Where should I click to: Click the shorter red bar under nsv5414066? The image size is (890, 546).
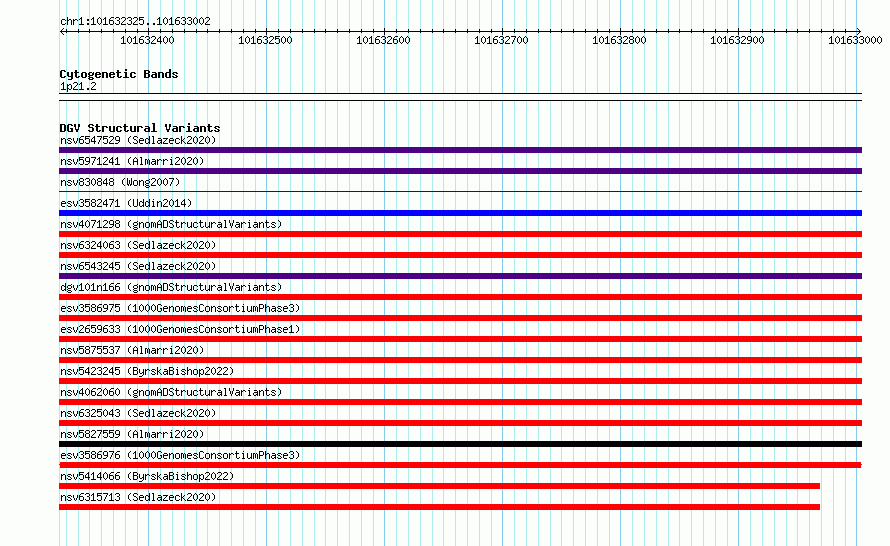[439, 486]
